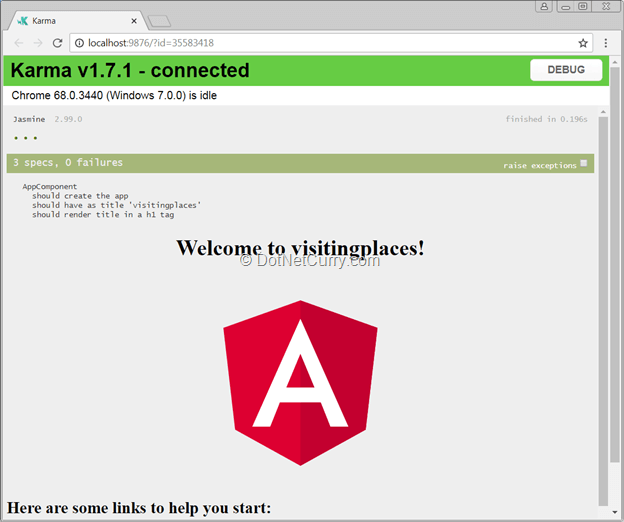
Task: Click the inner frame scroll-up arrow
Action: (x=603, y=112)
